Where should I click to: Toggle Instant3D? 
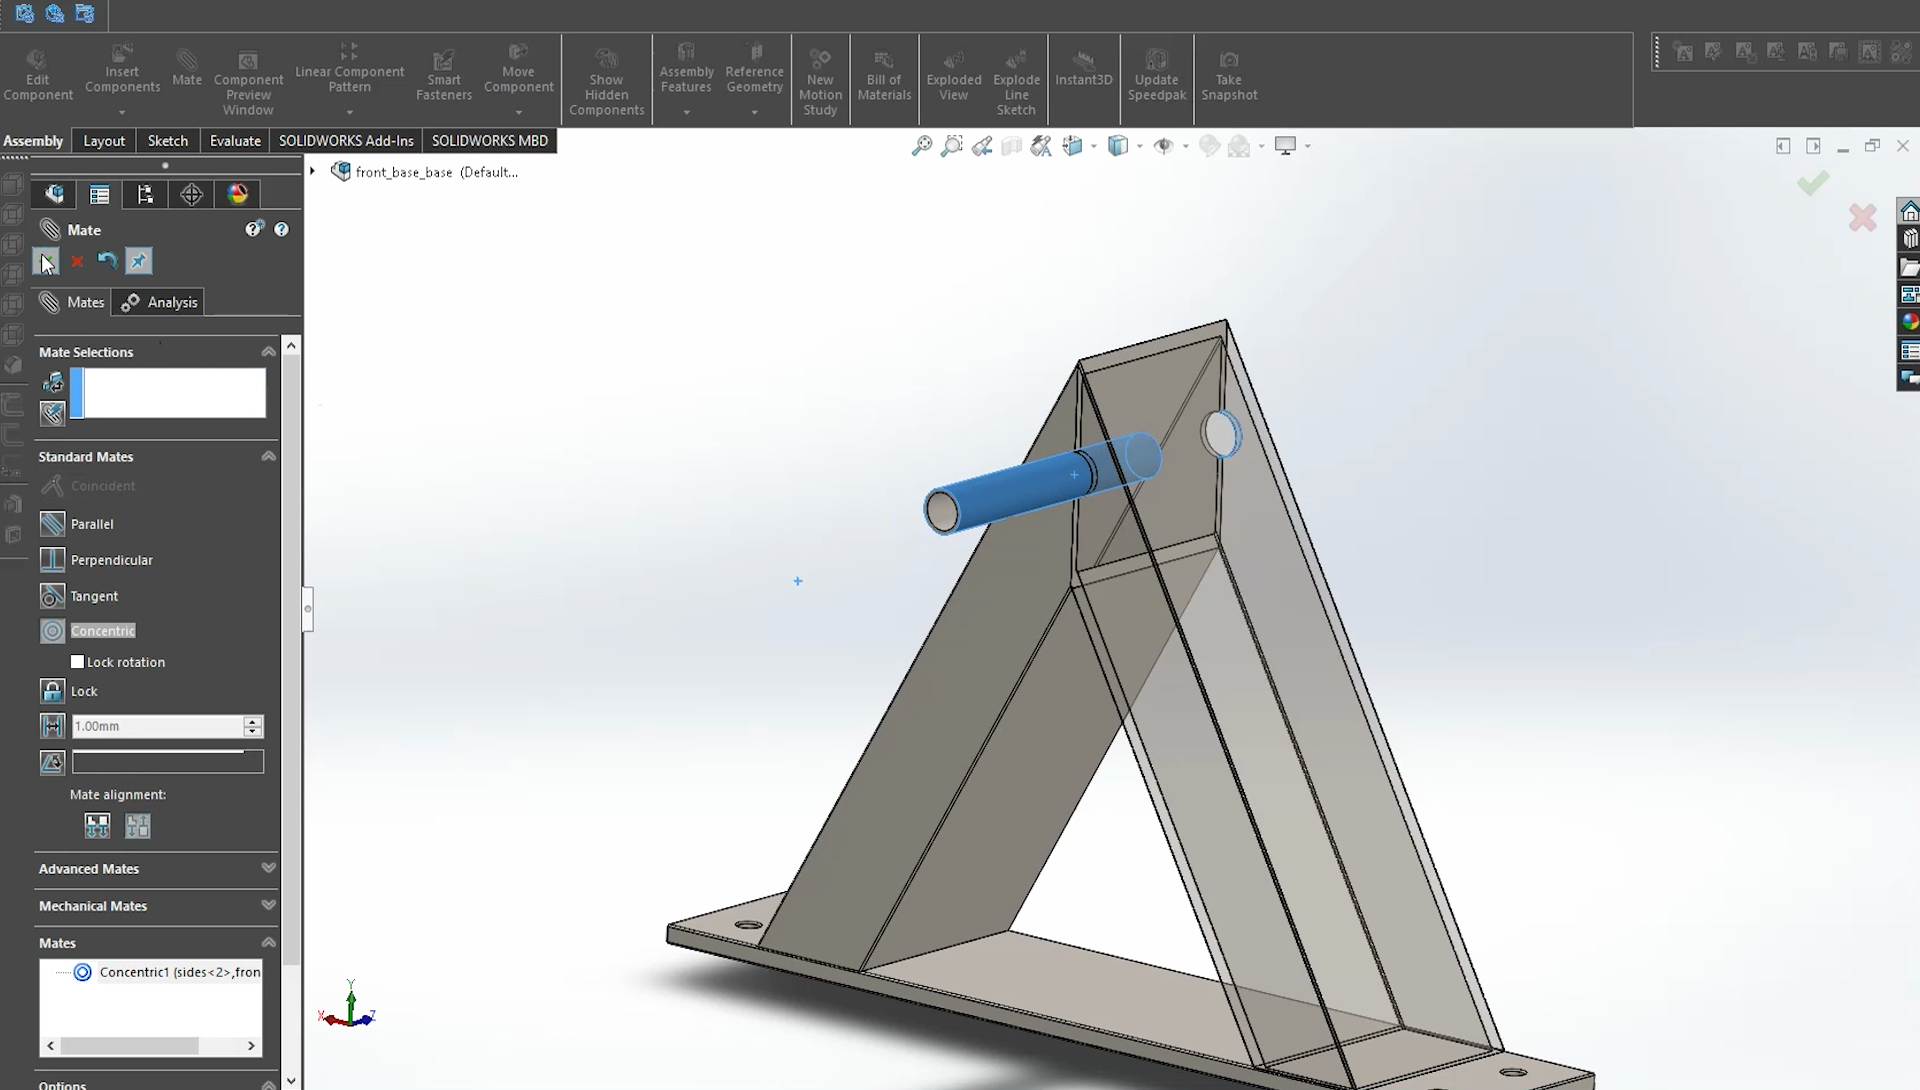(1083, 69)
